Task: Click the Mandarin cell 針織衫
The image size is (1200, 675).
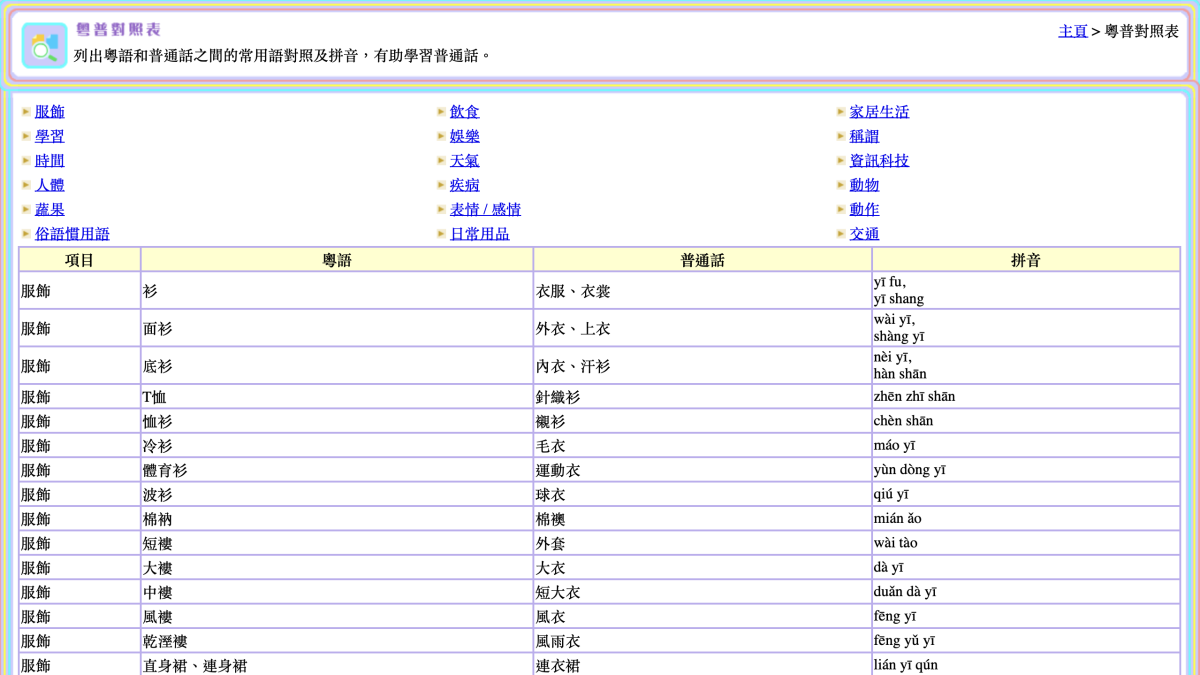Action: click(x=703, y=397)
